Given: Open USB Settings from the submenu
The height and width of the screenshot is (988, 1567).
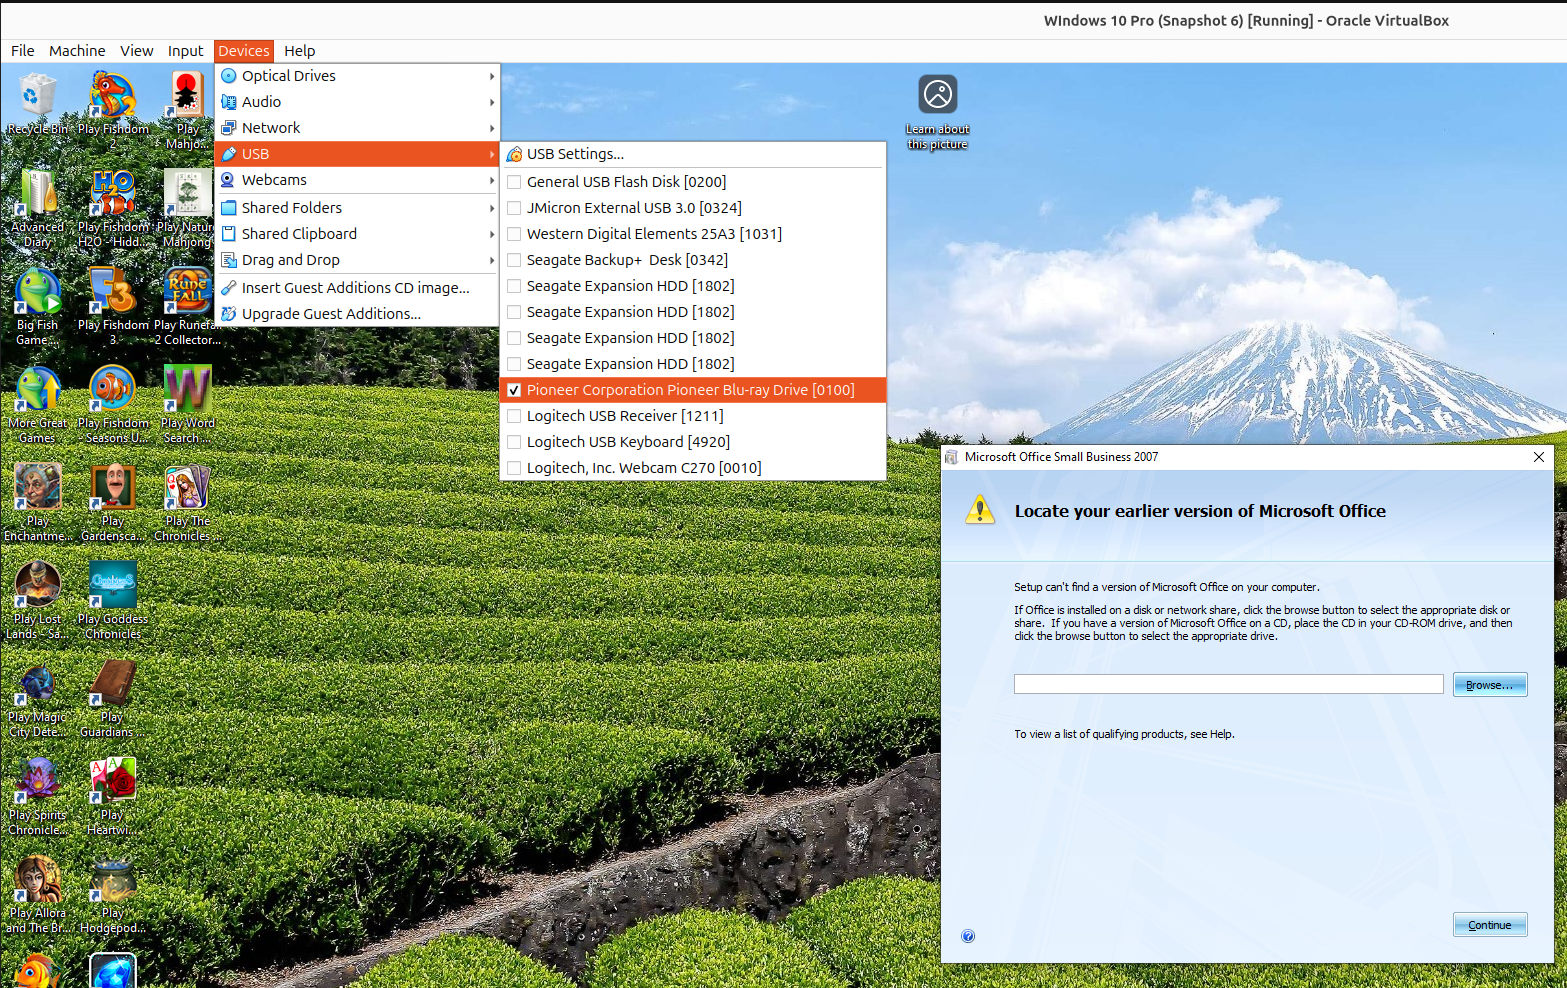Looking at the screenshot, I should (692, 154).
